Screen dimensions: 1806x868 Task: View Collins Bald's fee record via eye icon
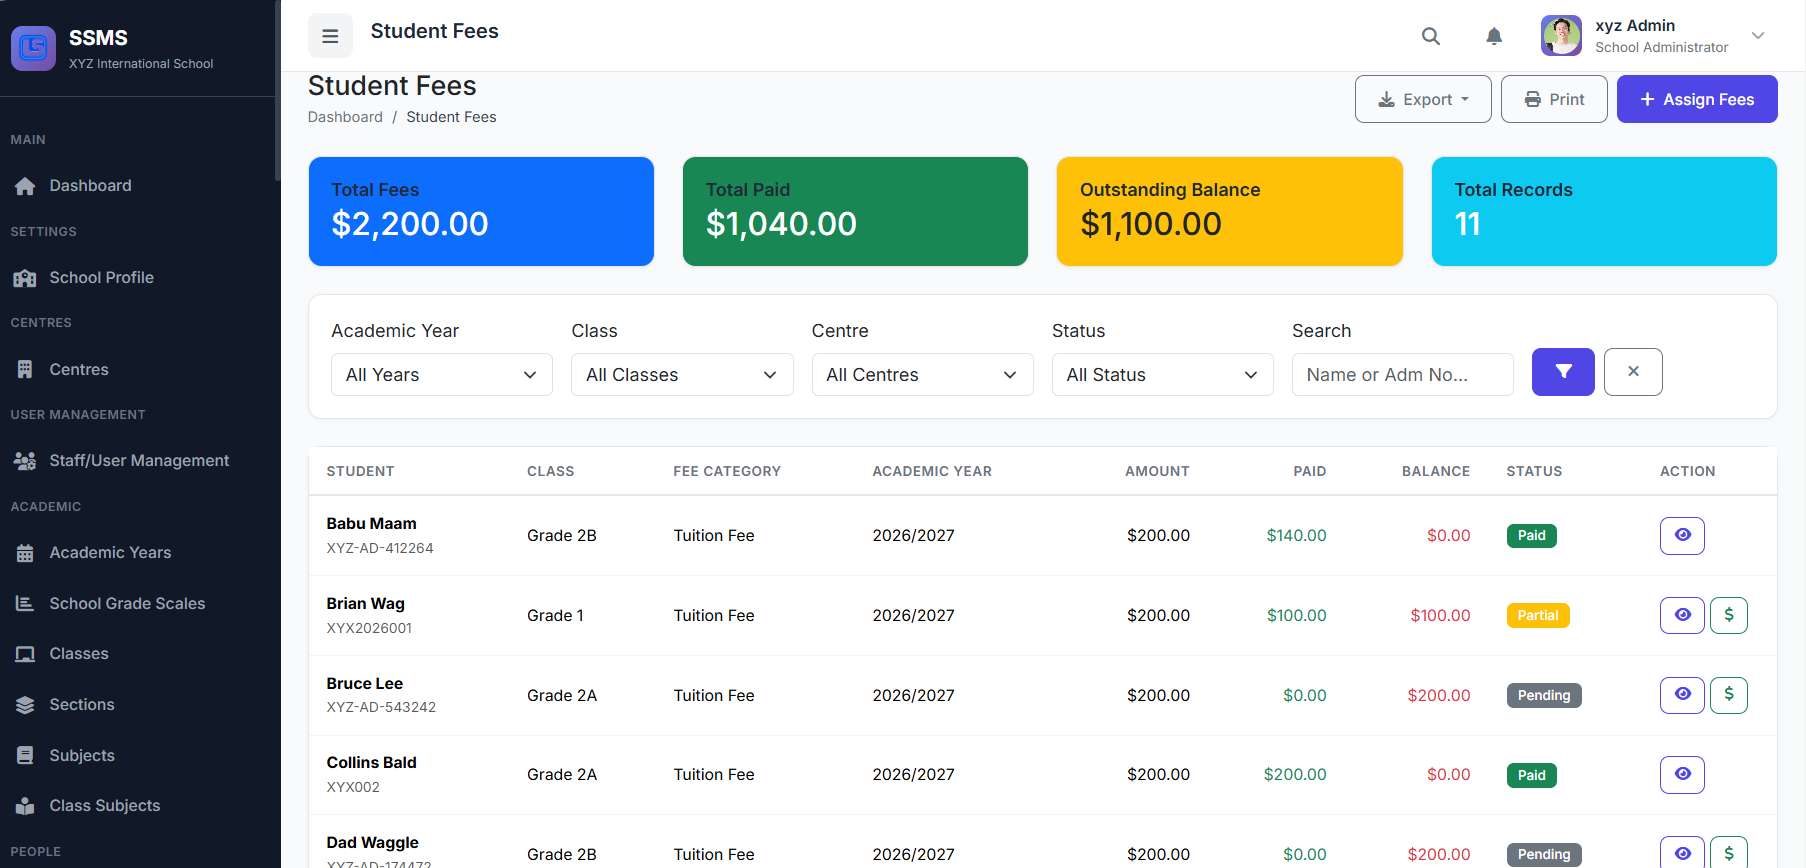point(1682,775)
